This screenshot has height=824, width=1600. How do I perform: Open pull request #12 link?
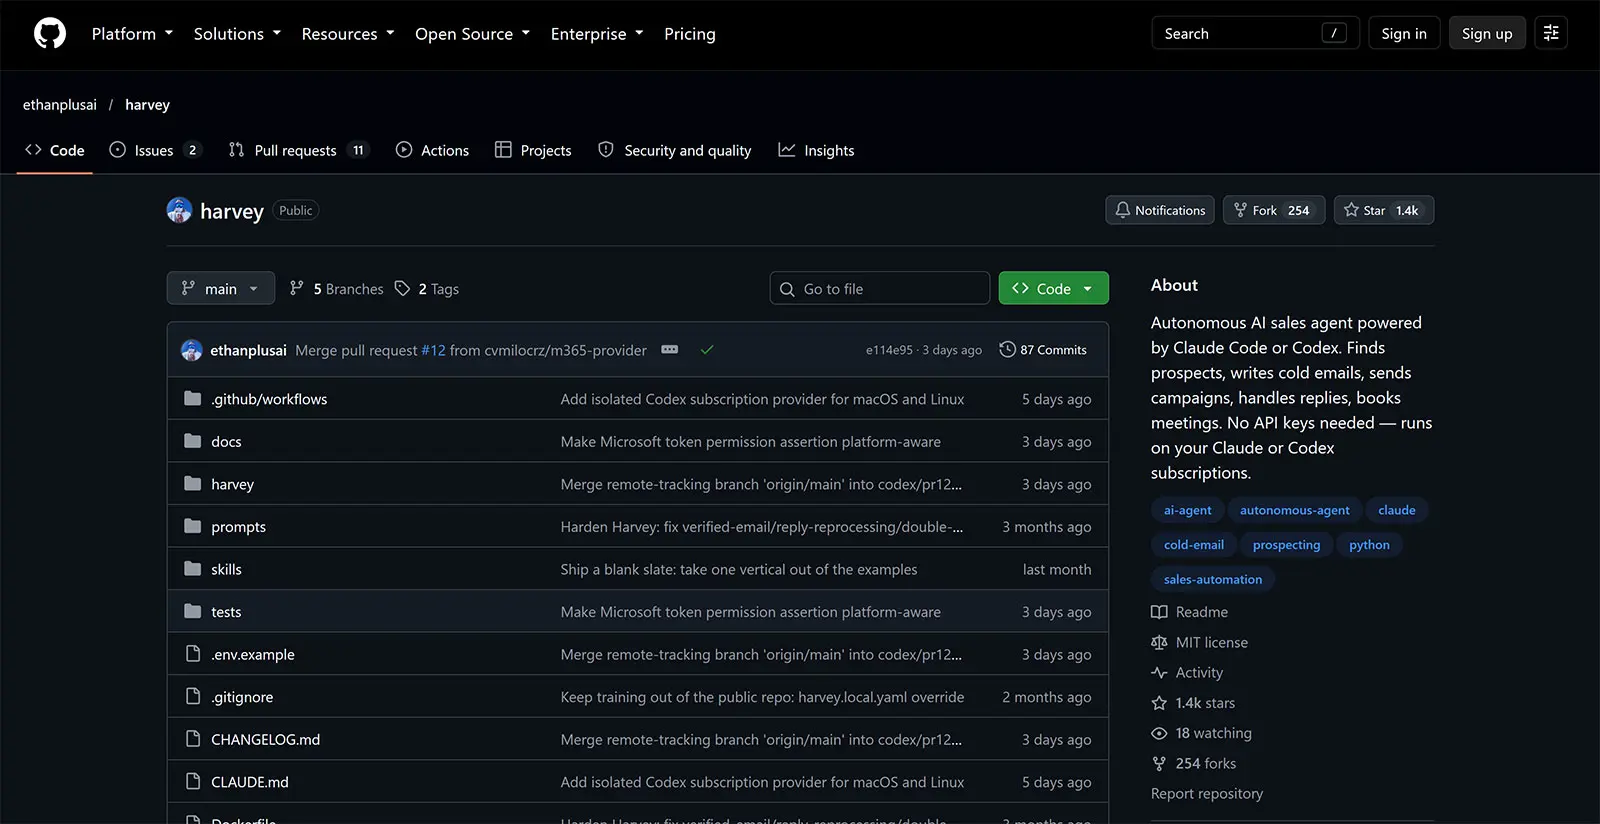coord(433,350)
